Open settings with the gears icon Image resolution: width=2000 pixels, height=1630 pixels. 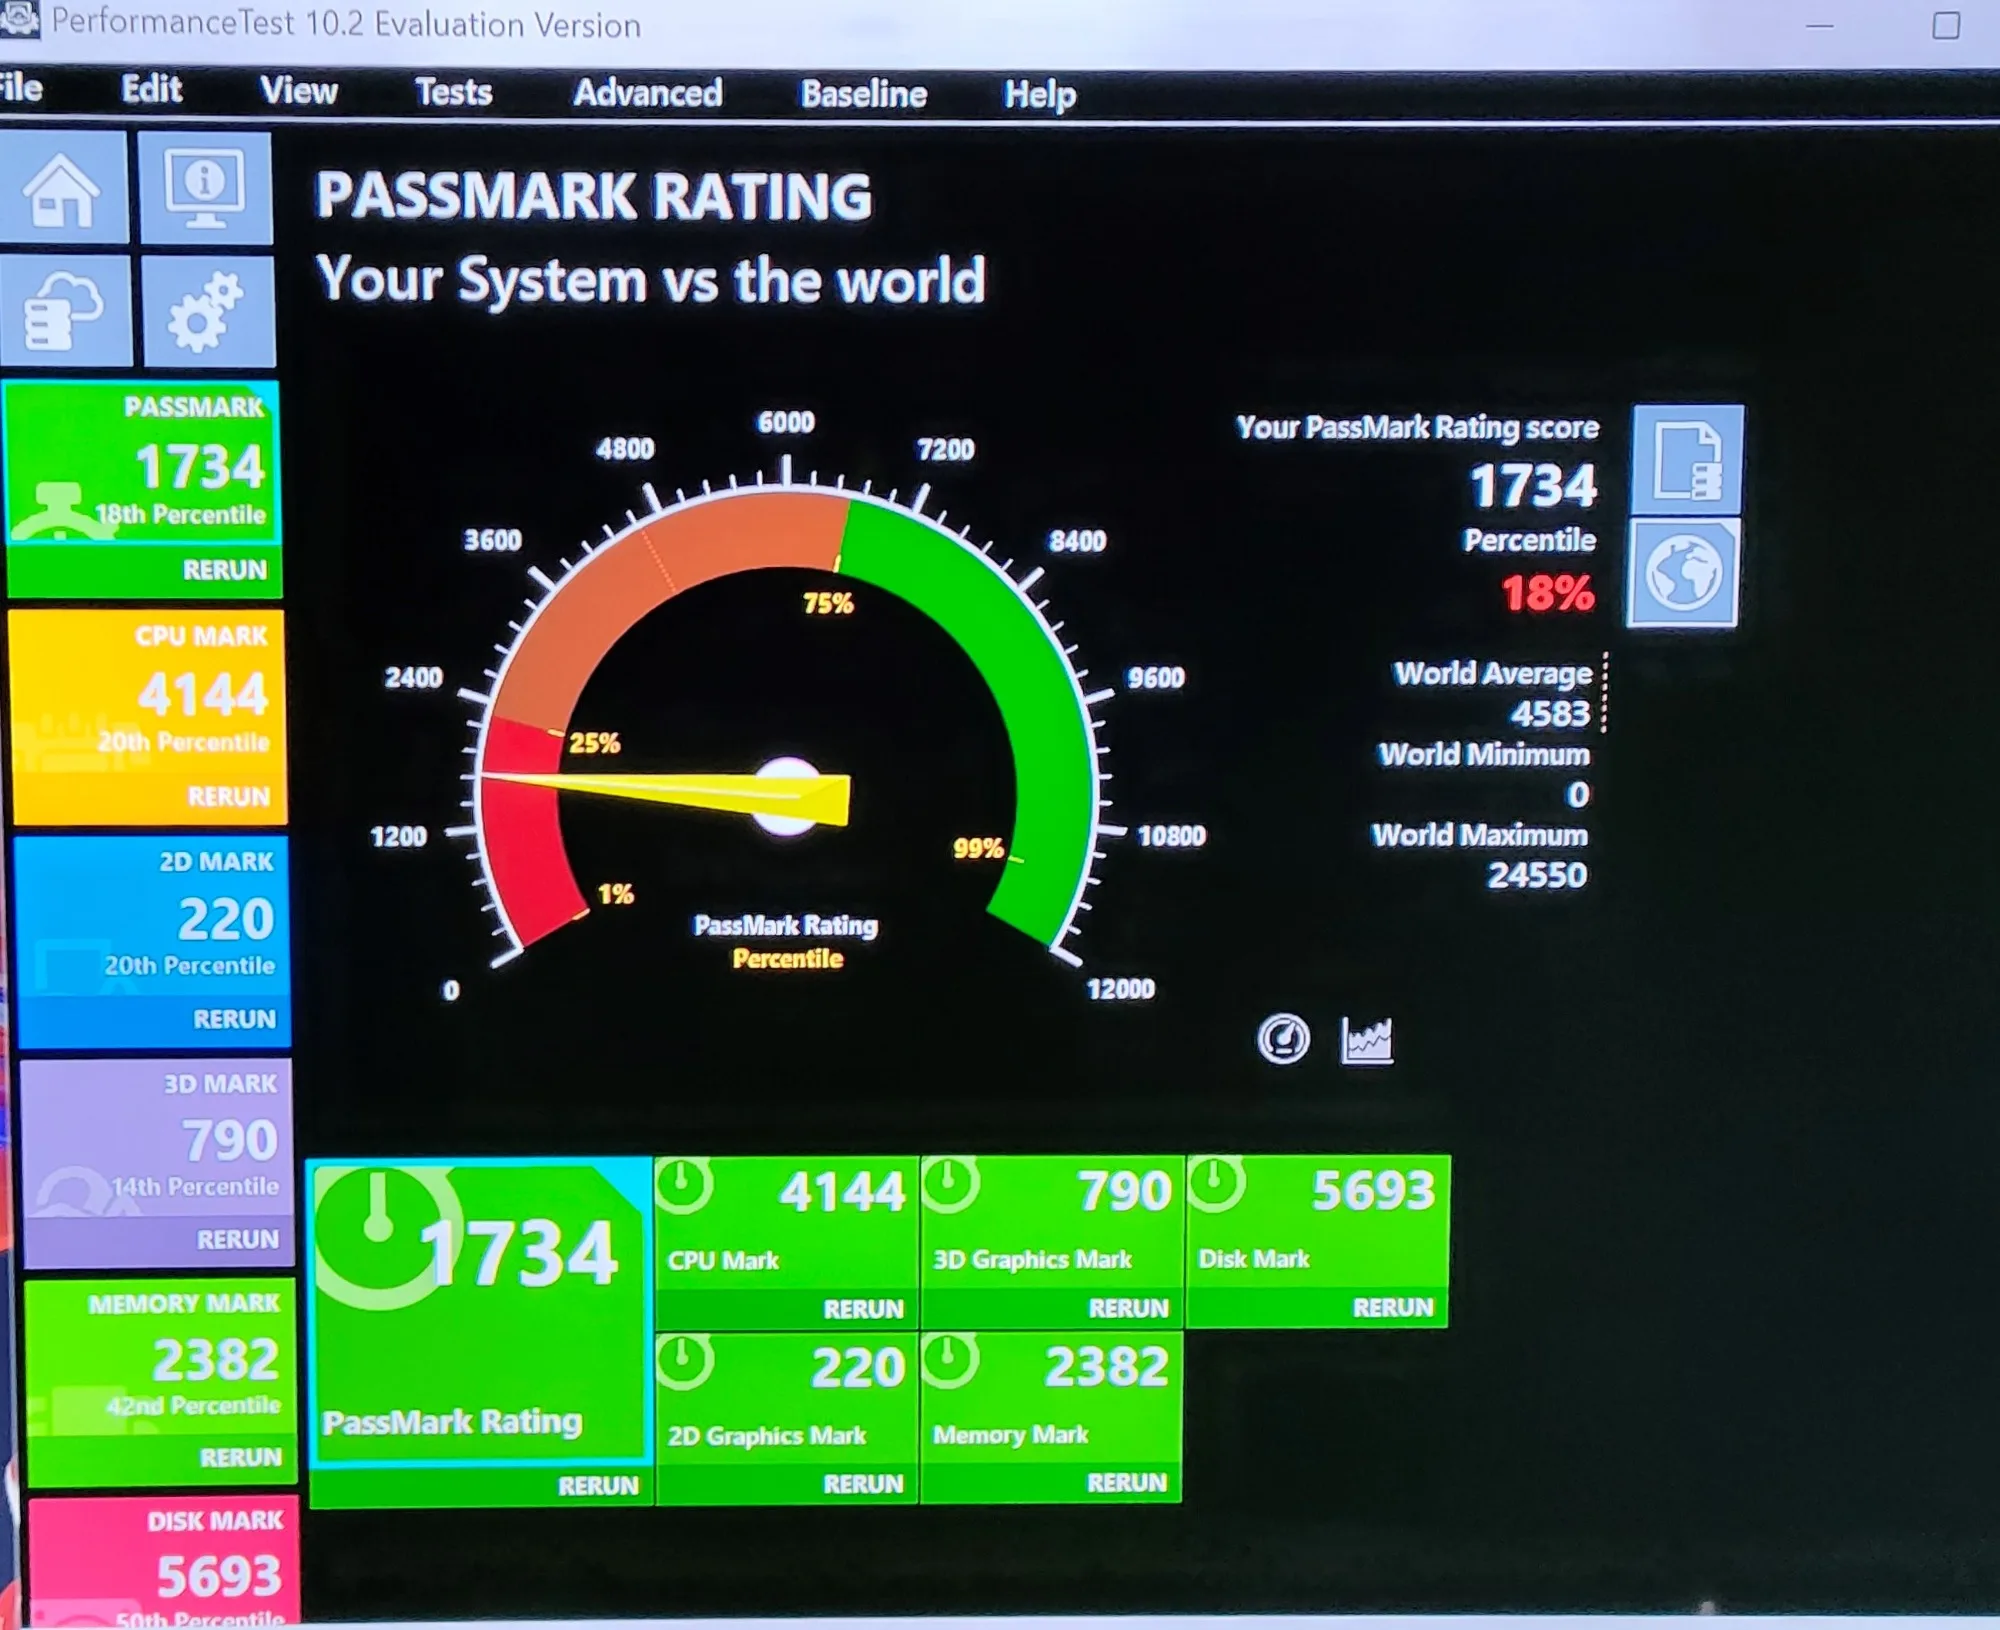[x=207, y=312]
